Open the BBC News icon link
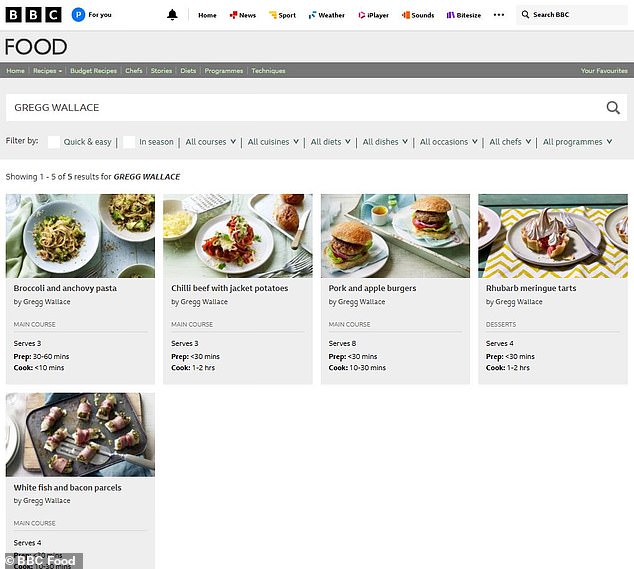This screenshot has height=569, width=634. click(x=233, y=15)
